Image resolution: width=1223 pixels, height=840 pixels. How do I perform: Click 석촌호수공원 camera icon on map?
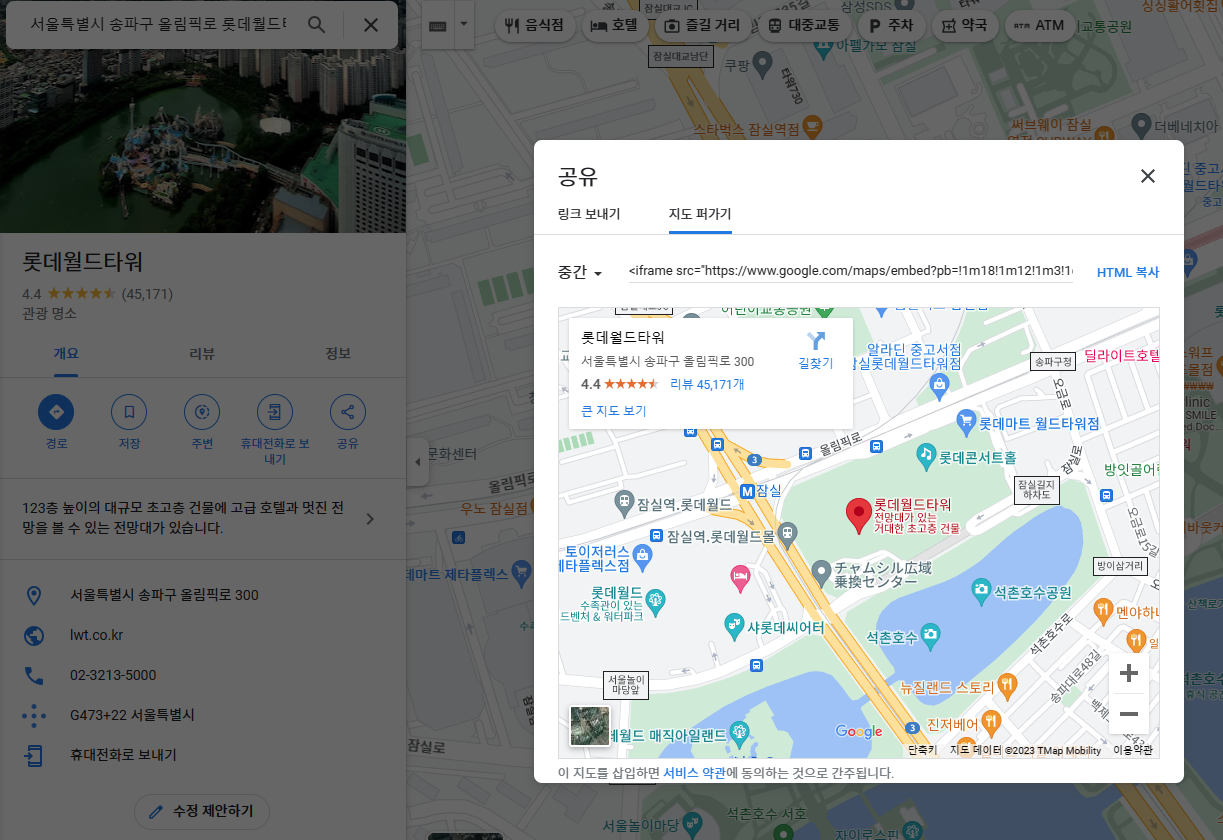[981, 591]
